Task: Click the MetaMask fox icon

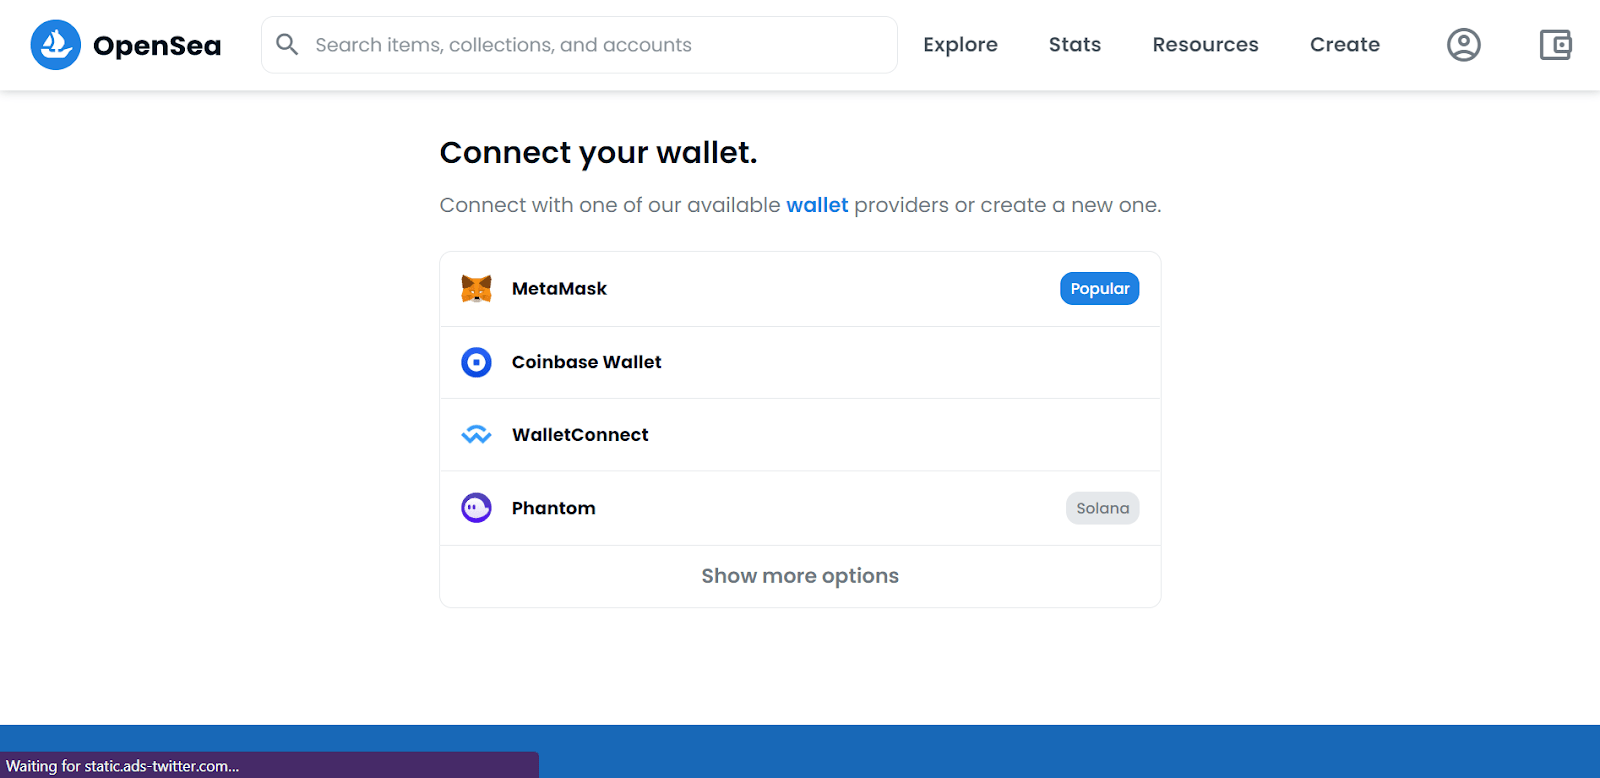Action: click(476, 289)
